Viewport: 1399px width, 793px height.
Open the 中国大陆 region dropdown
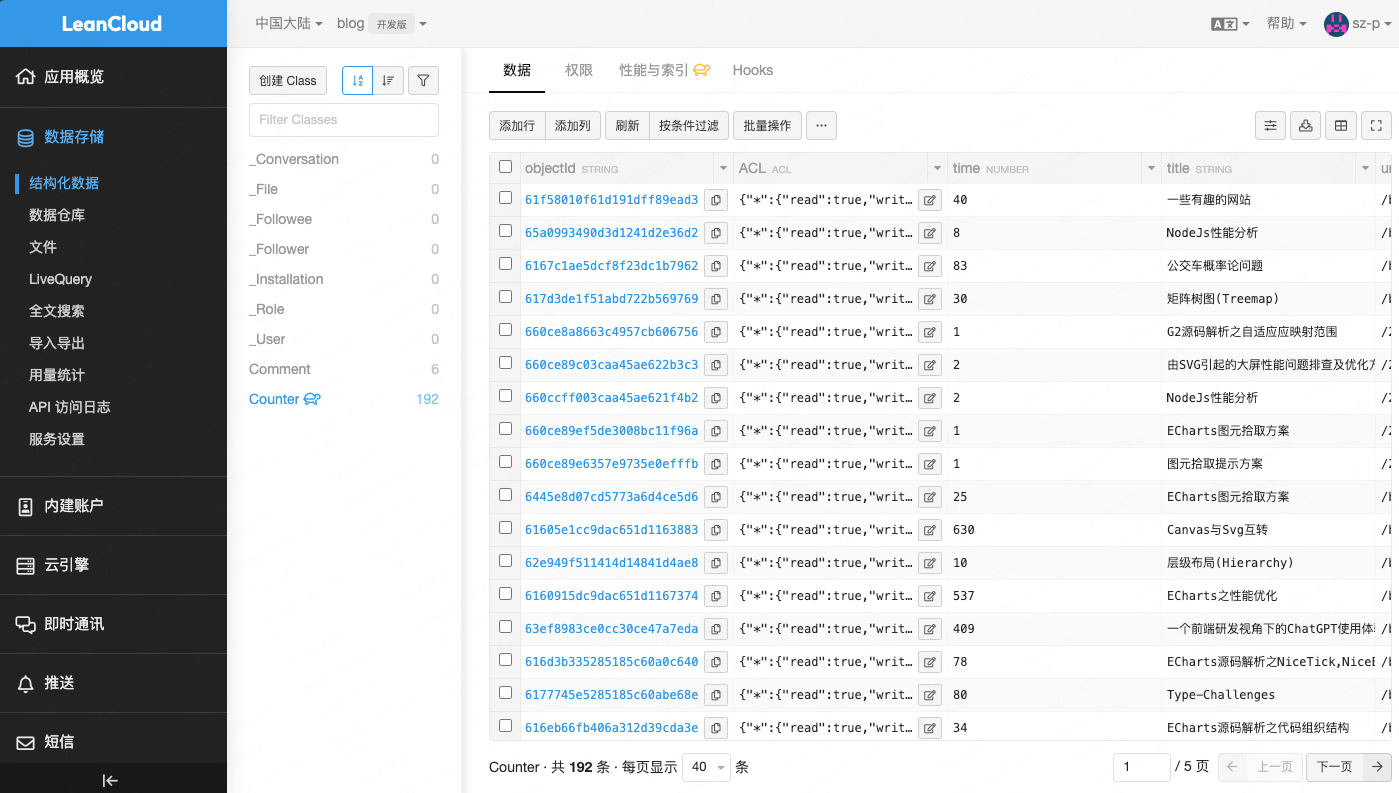(289, 23)
